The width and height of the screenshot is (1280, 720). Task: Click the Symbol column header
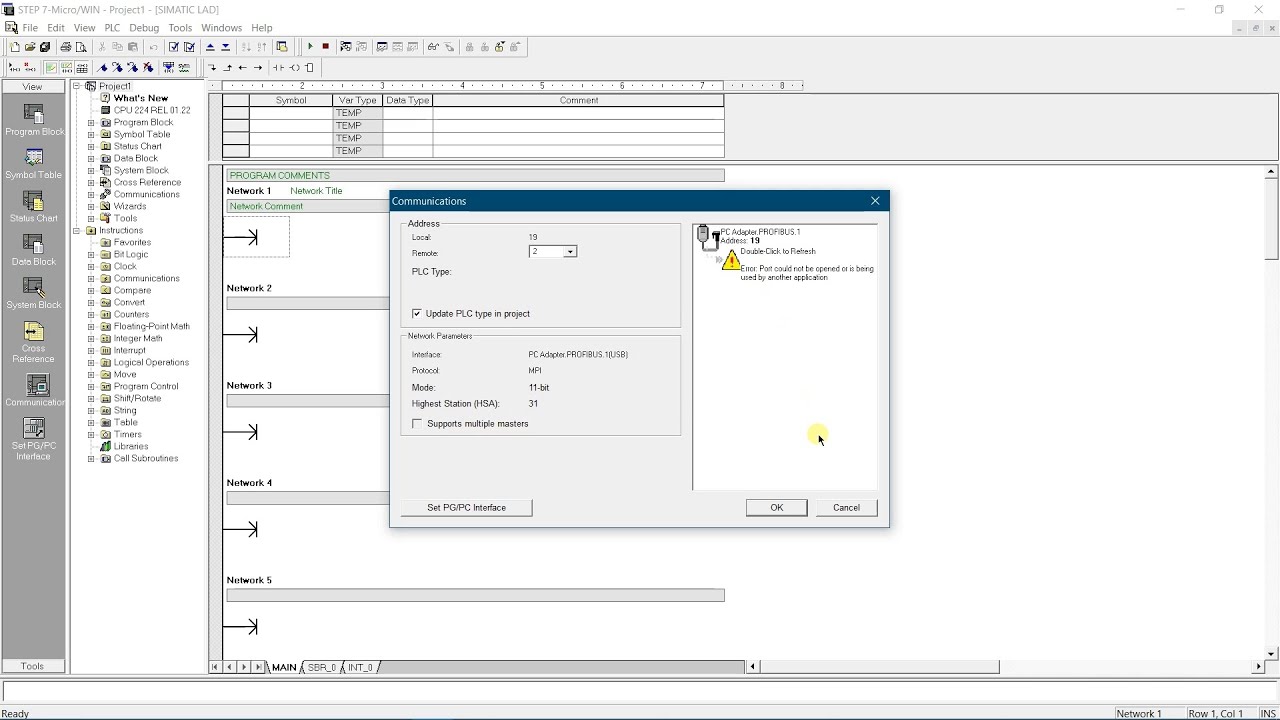pos(291,100)
